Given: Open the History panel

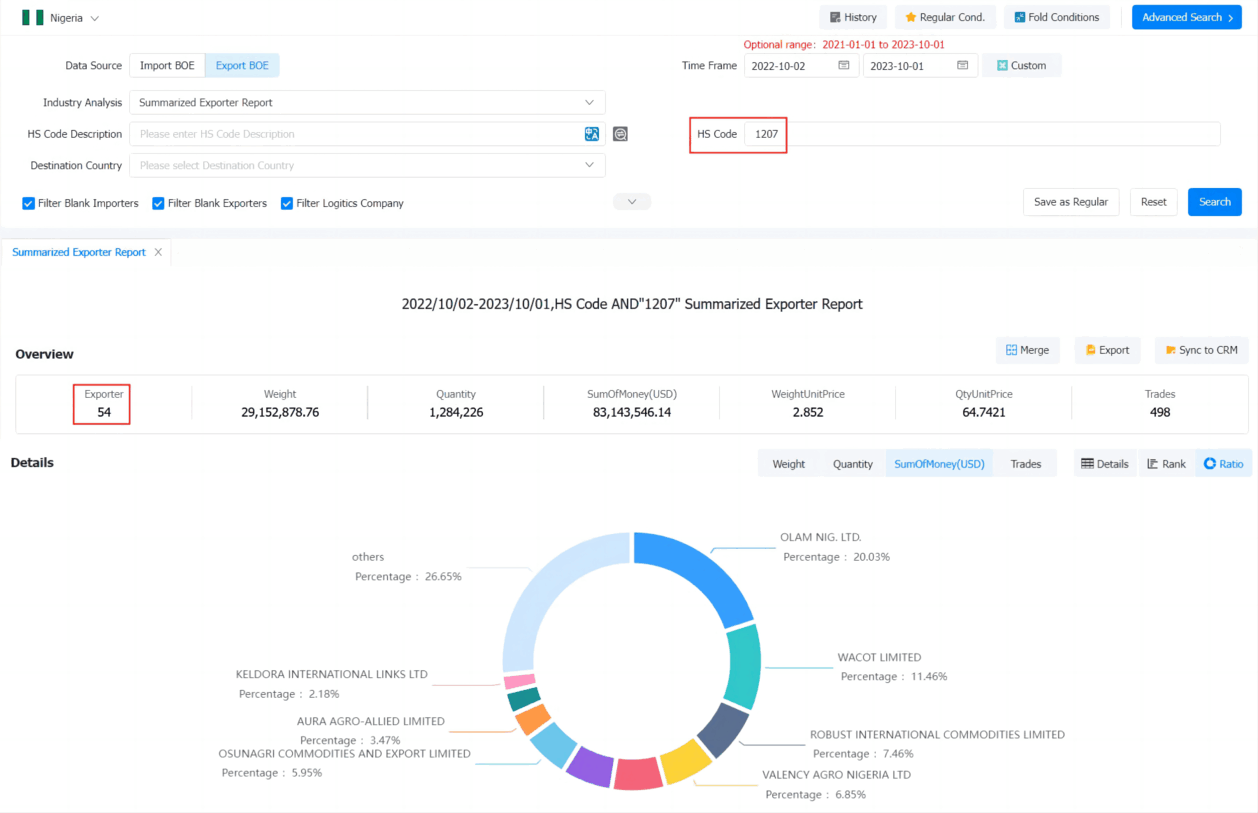Looking at the screenshot, I should 853,17.
